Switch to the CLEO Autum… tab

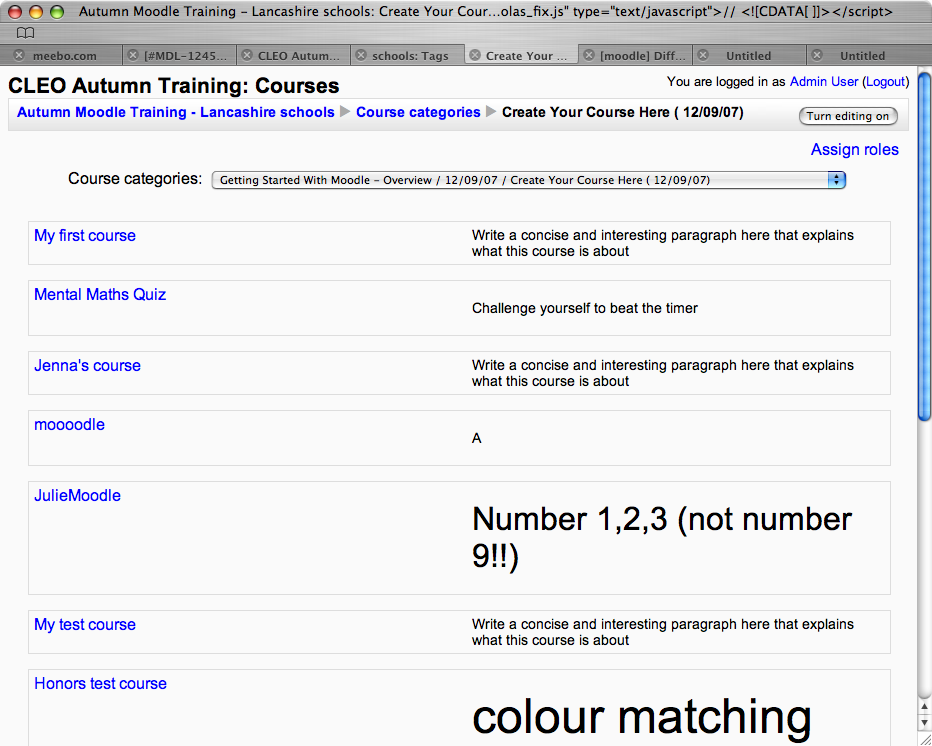(x=298, y=56)
